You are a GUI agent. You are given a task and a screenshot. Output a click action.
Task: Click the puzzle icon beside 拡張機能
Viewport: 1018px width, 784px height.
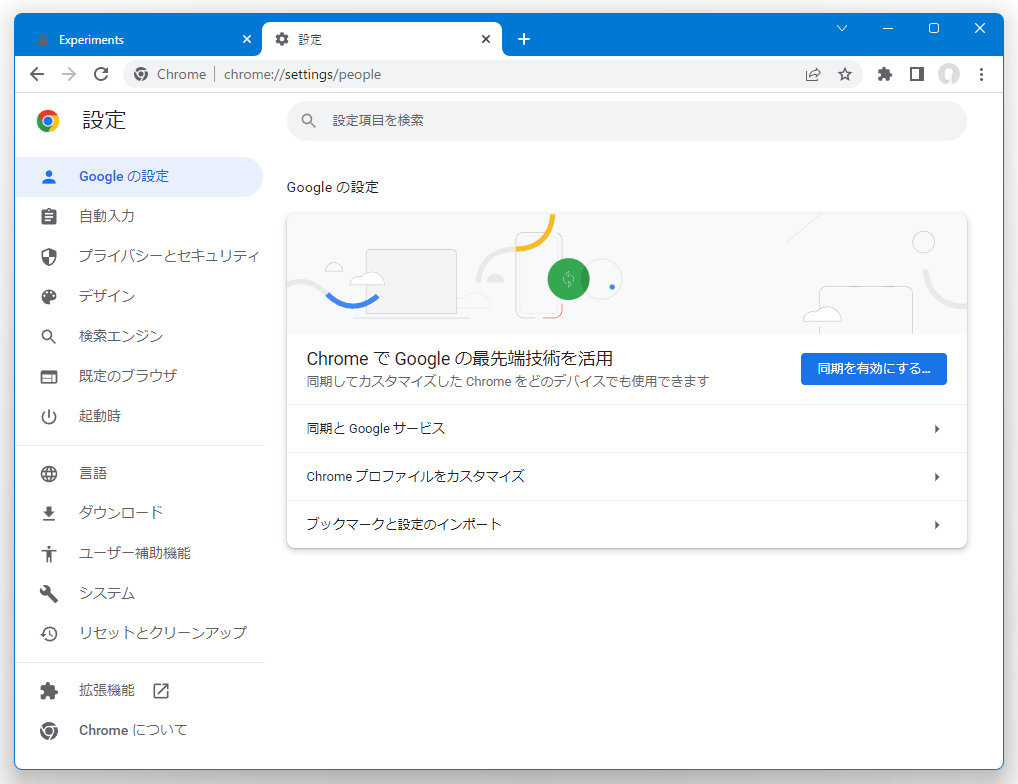coord(49,691)
